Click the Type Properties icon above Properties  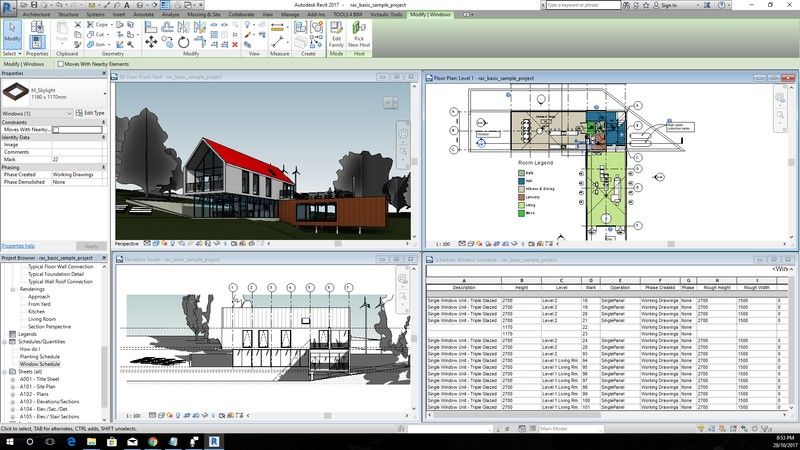37,27
